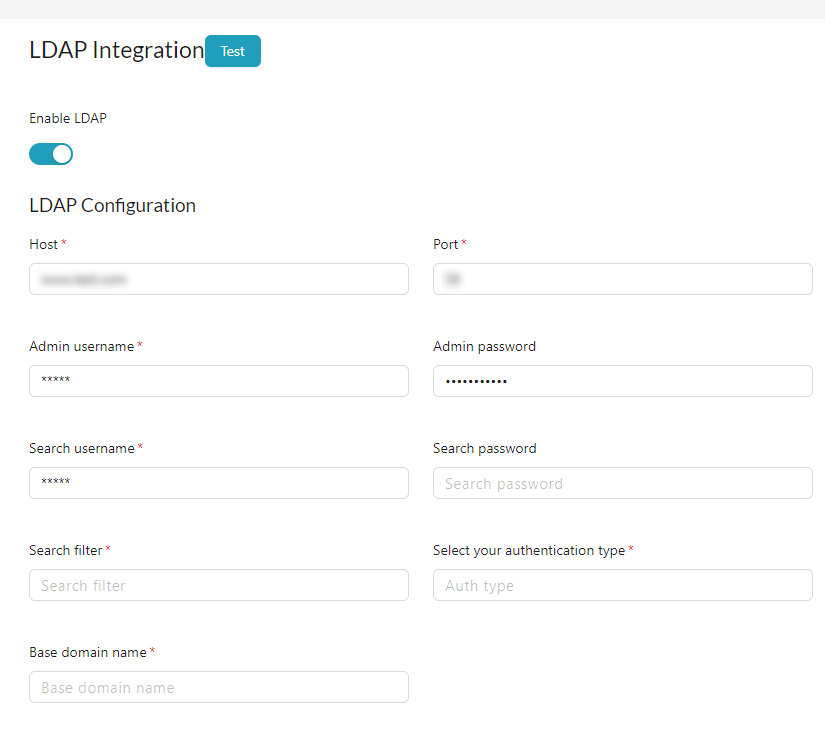Open the authentication type selector
825x745 pixels.
(x=622, y=585)
